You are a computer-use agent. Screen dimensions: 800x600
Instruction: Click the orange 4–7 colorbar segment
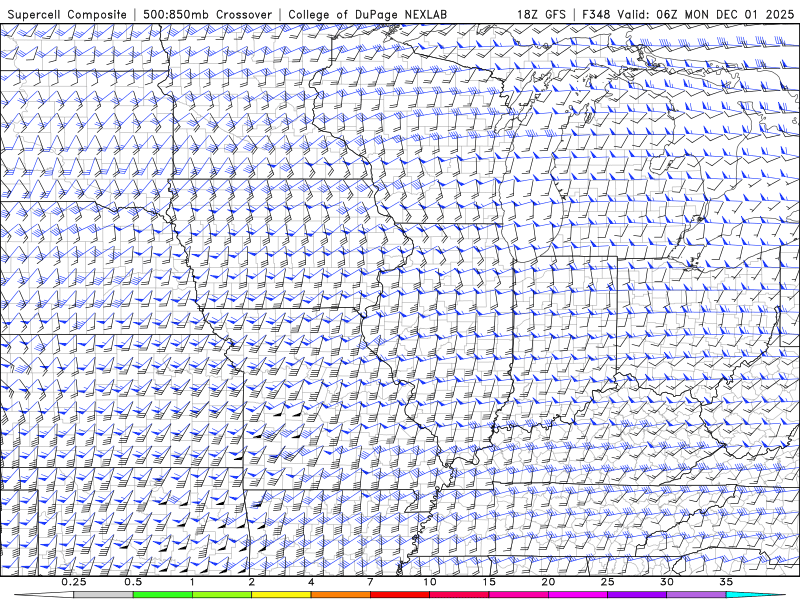coord(340,595)
